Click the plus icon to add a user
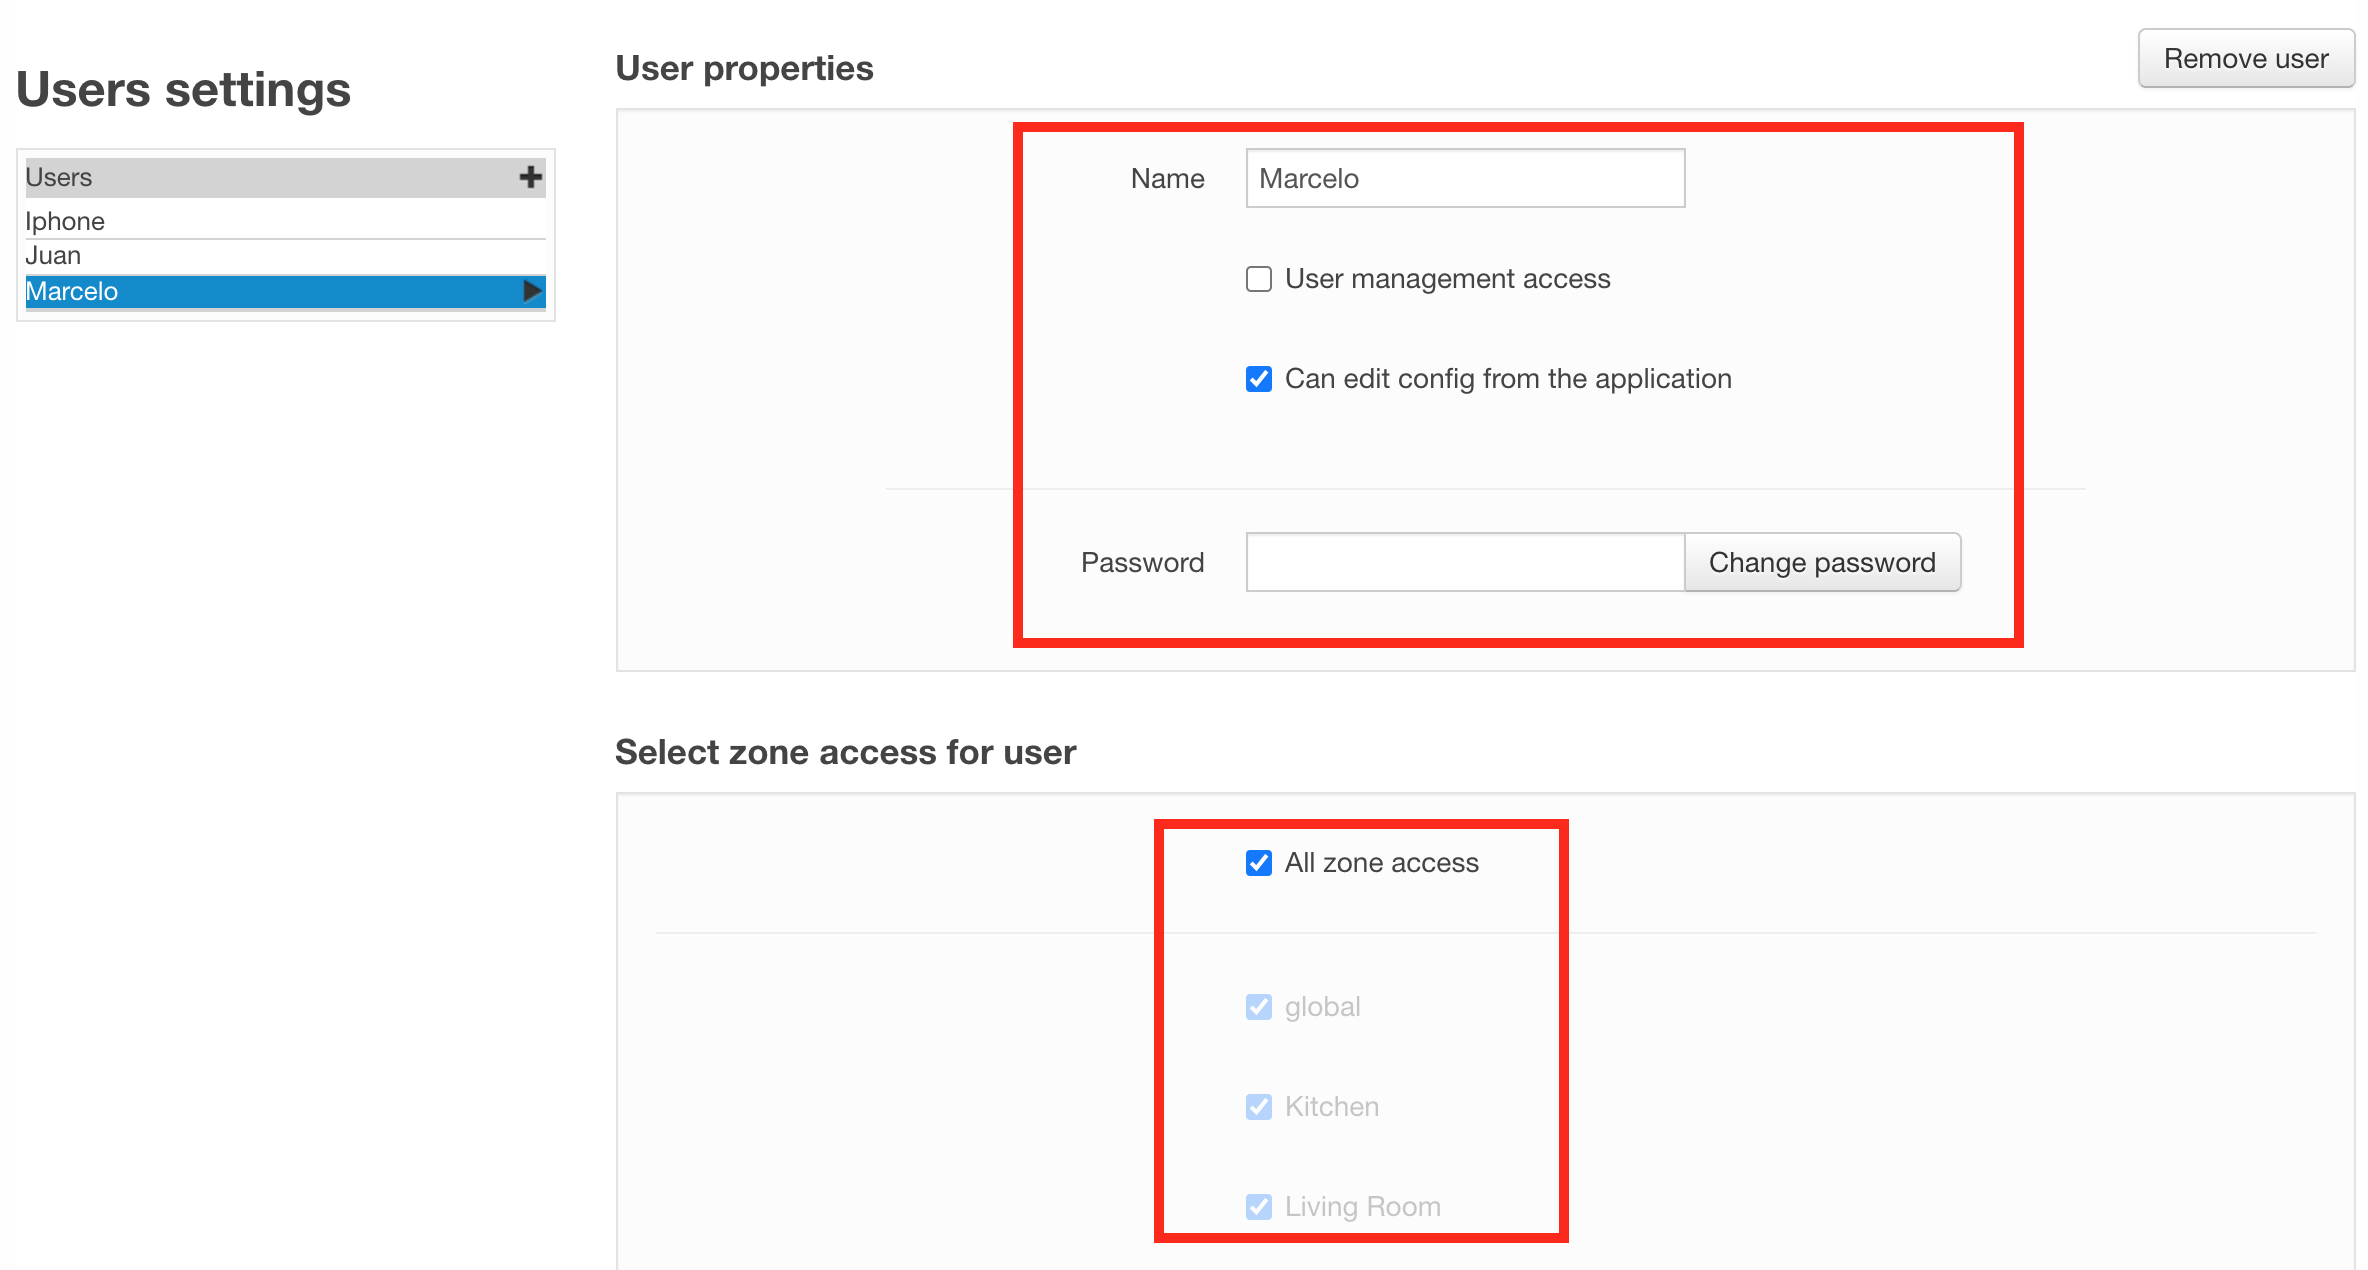The image size is (2368, 1270). tap(530, 178)
